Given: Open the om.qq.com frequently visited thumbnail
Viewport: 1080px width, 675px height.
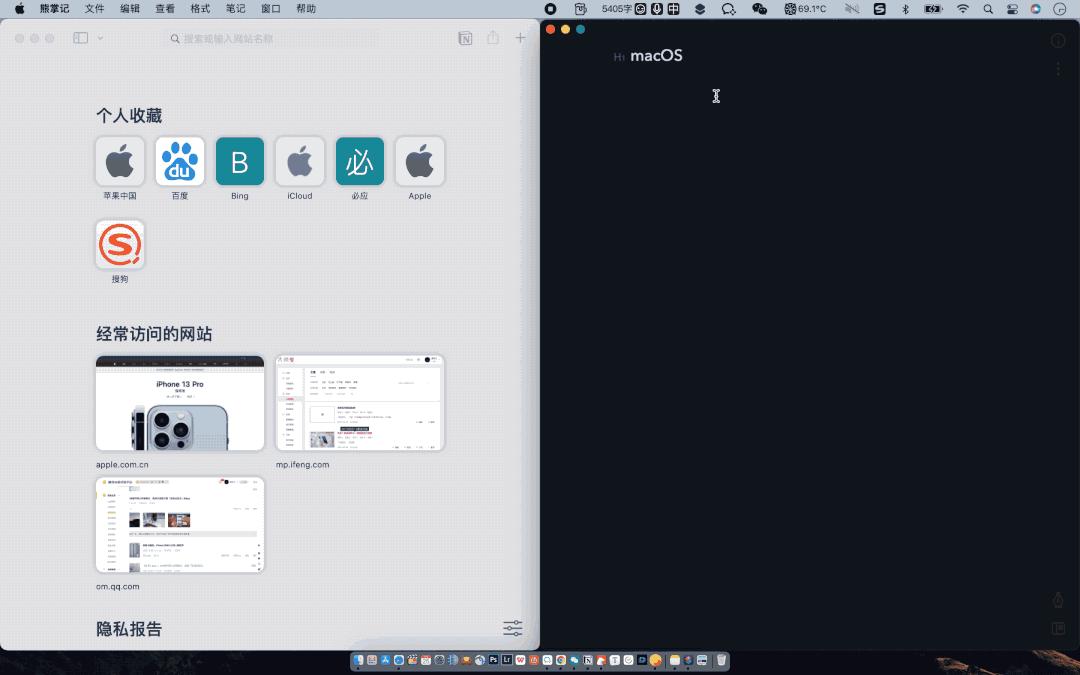Looking at the screenshot, I should [x=180, y=524].
